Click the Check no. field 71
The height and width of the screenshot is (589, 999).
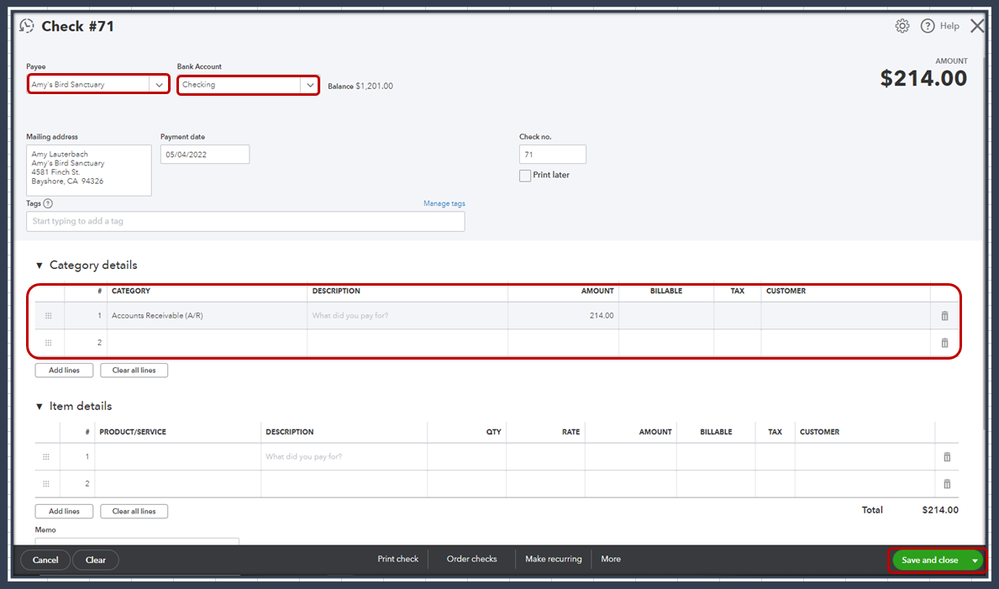coord(552,154)
